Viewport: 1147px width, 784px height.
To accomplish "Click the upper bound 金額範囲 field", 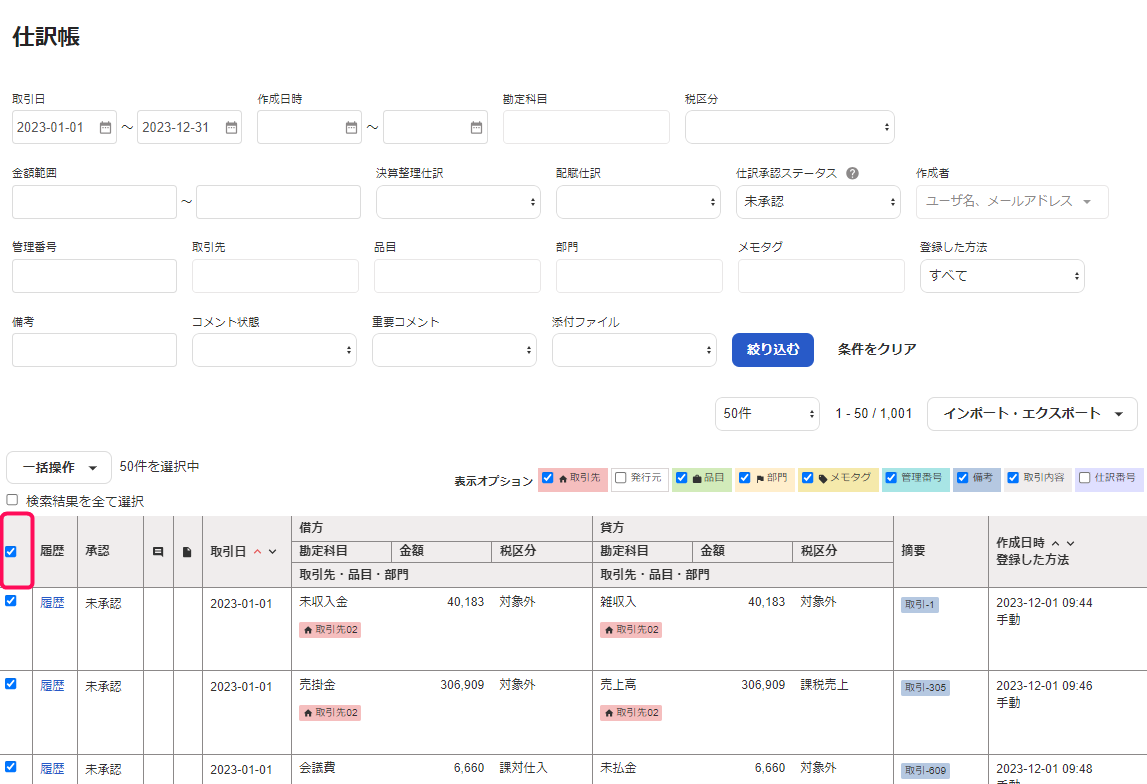I will (x=279, y=202).
